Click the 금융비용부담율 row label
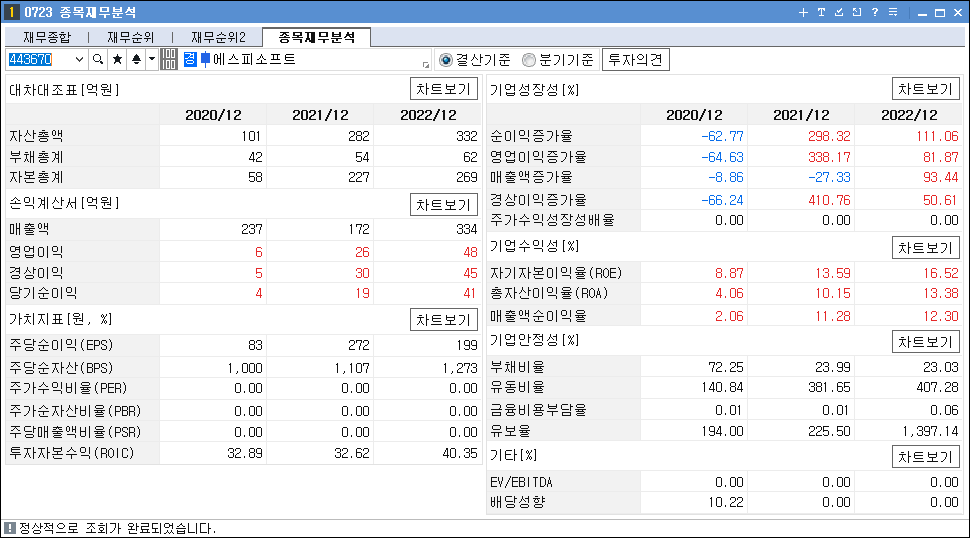Screen dimensions: 970x538 coord(538,410)
